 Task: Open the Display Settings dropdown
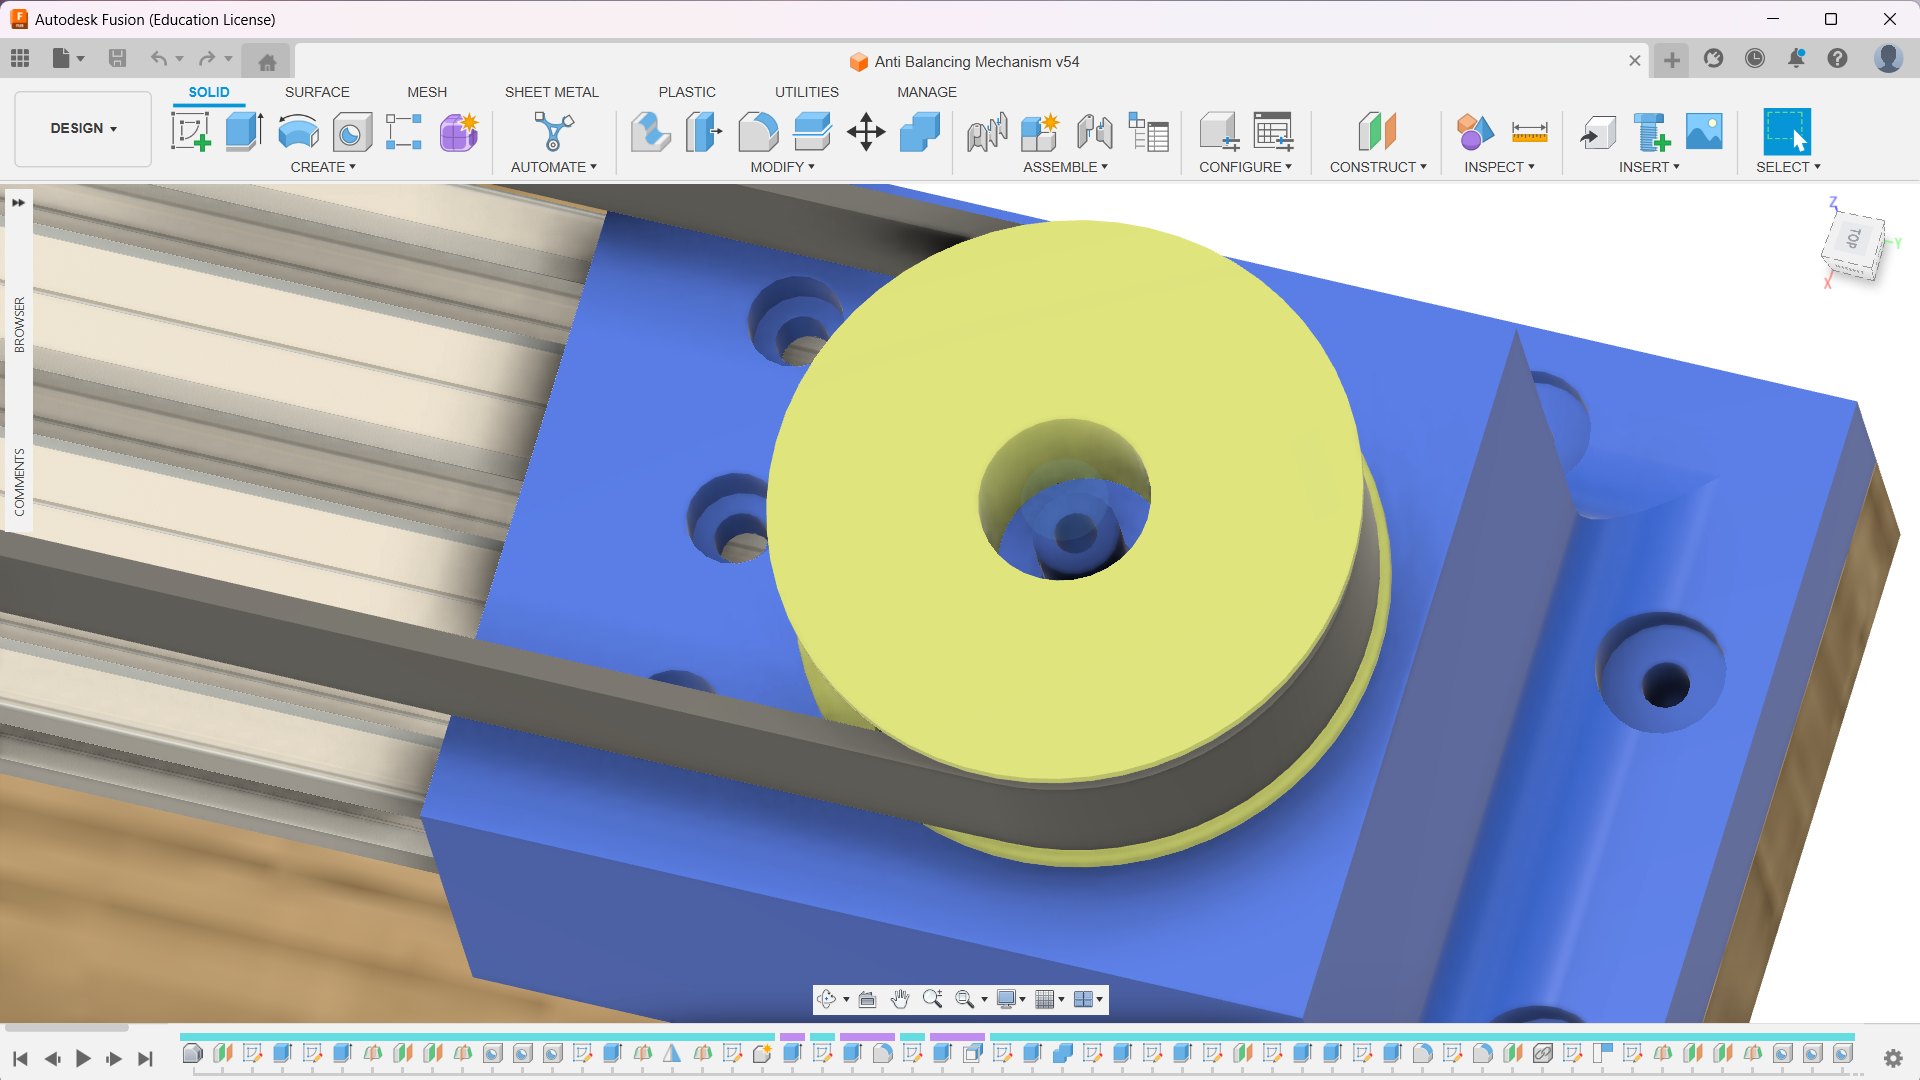tap(1011, 999)
